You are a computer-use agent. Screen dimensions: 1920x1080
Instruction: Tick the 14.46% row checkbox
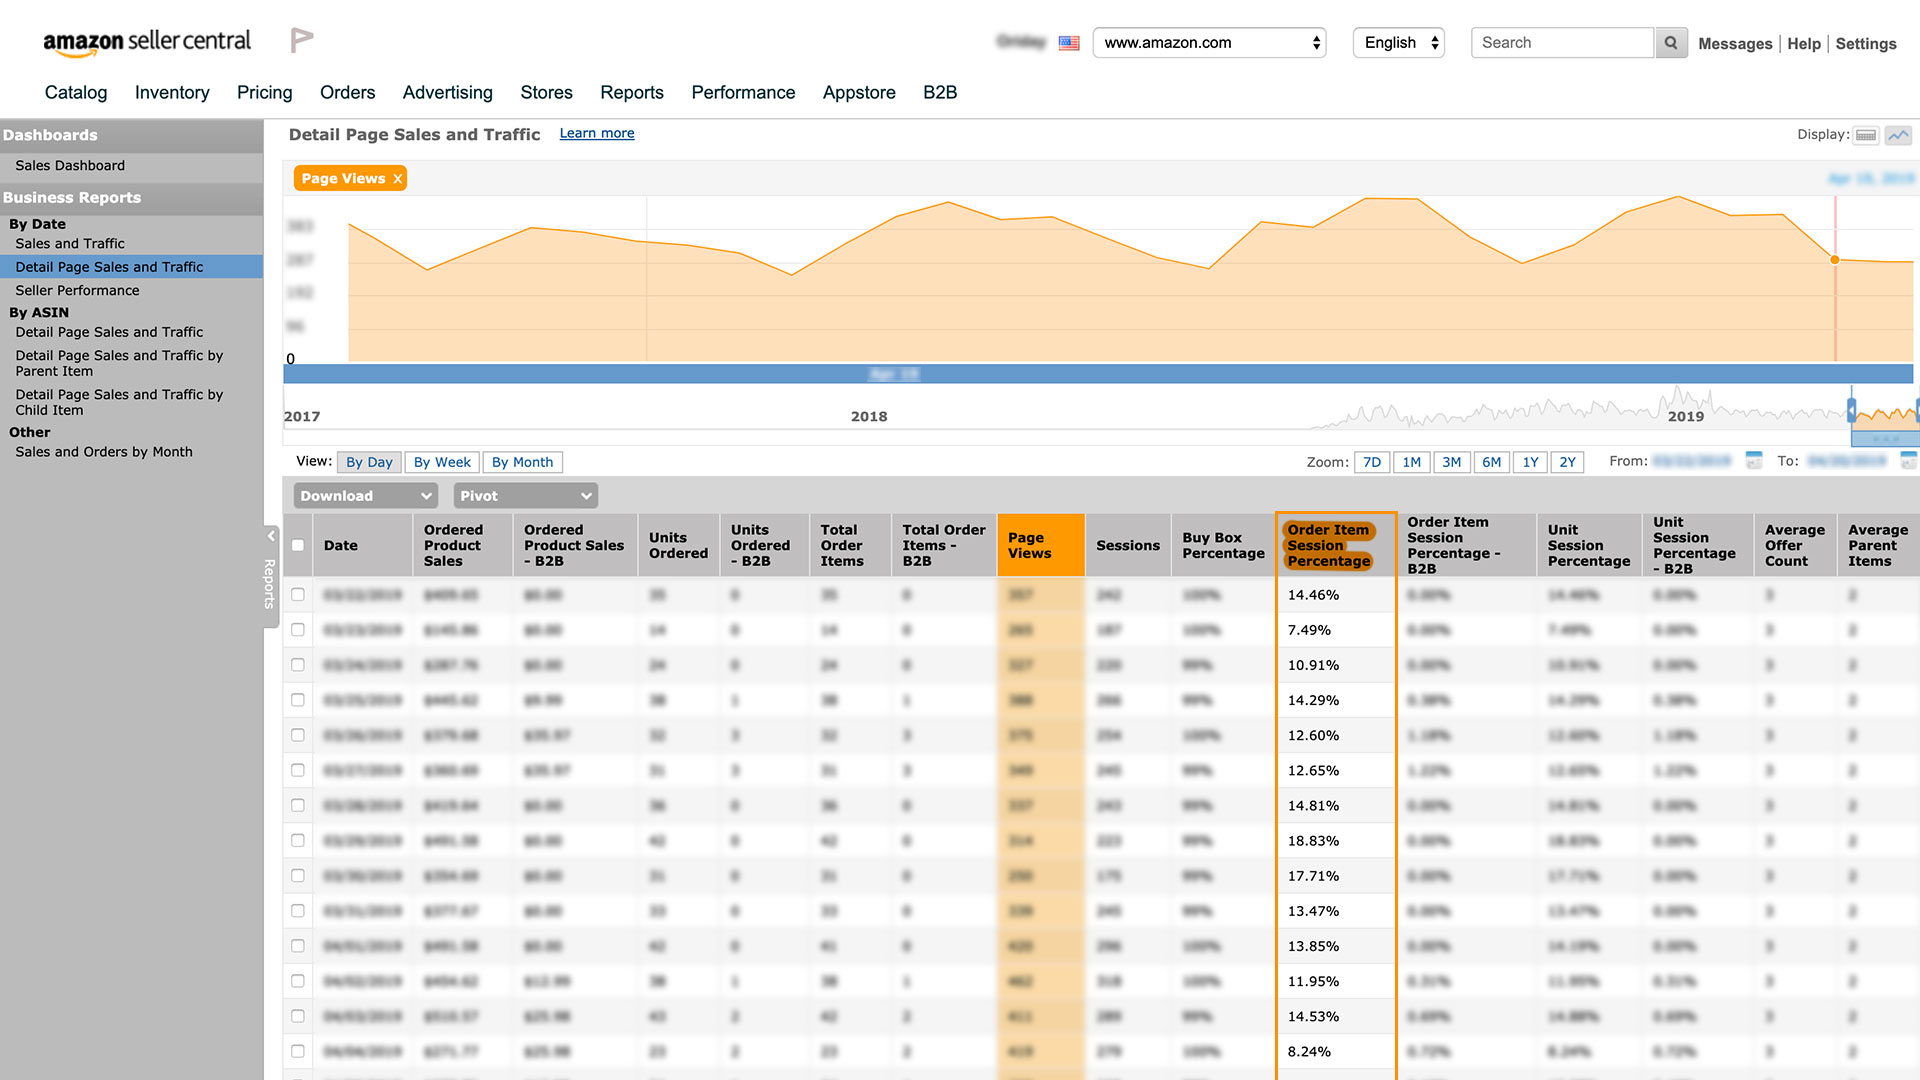(298, 595)
